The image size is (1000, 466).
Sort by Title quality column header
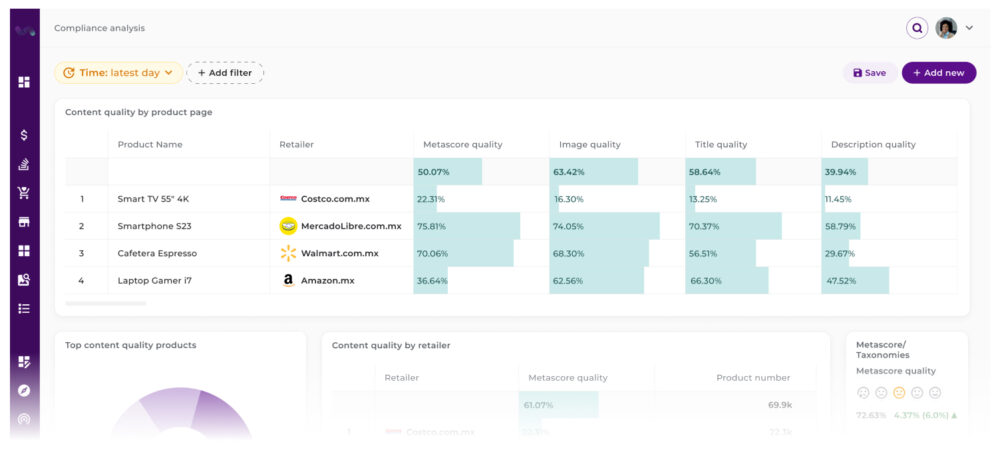pos(721,145)
